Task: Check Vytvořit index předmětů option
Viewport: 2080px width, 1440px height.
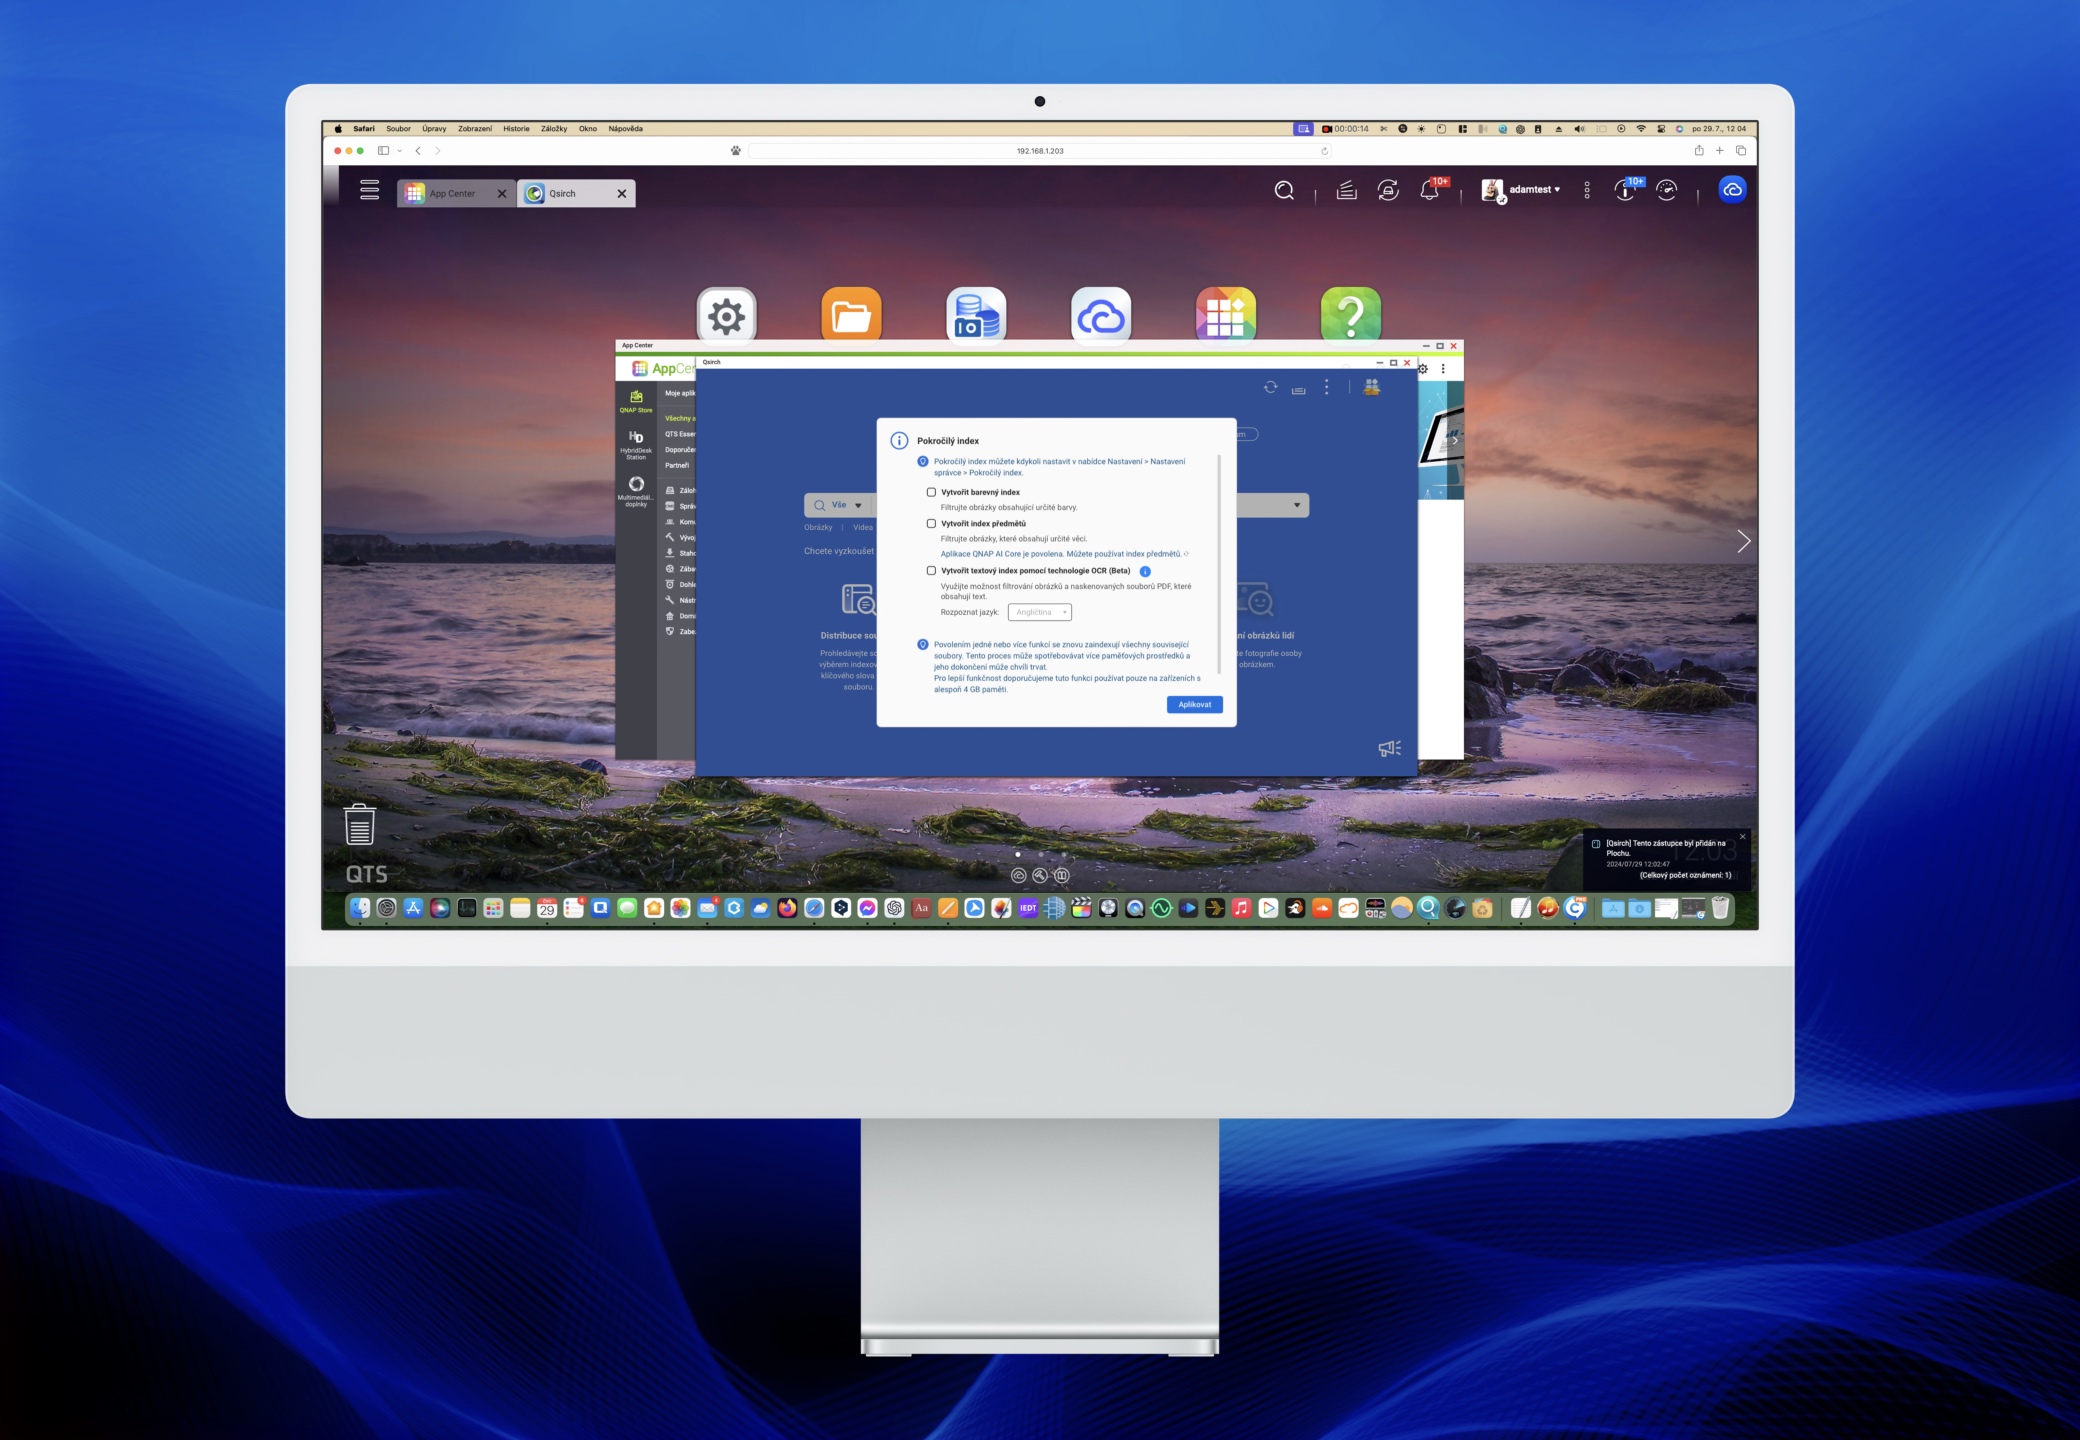Action: click(x=931, y=523)
